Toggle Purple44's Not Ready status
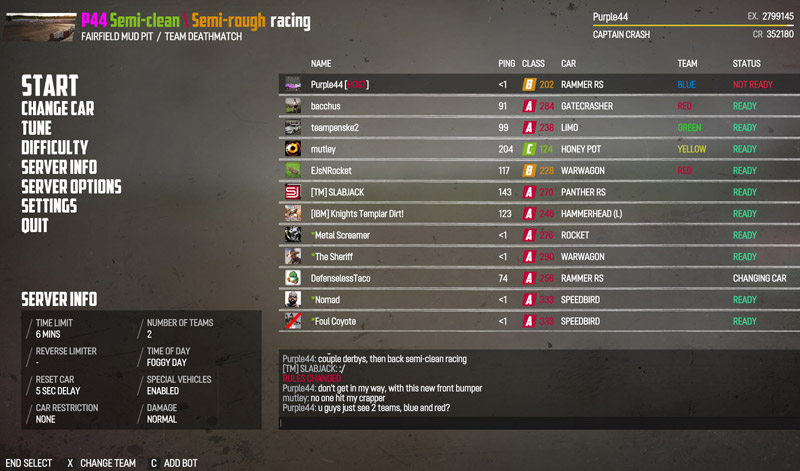This screenshot has height=471, width=800. pyautogui.click(x=753, y=85)
